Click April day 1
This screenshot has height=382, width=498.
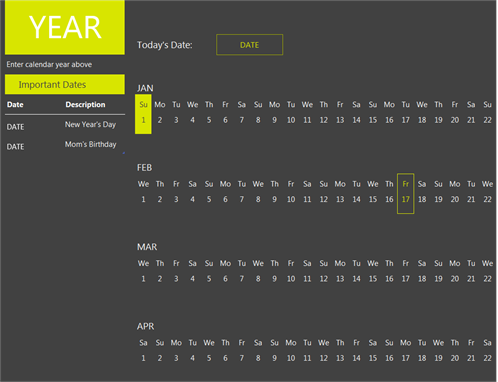pyautogui.click(x=143, y=358)
